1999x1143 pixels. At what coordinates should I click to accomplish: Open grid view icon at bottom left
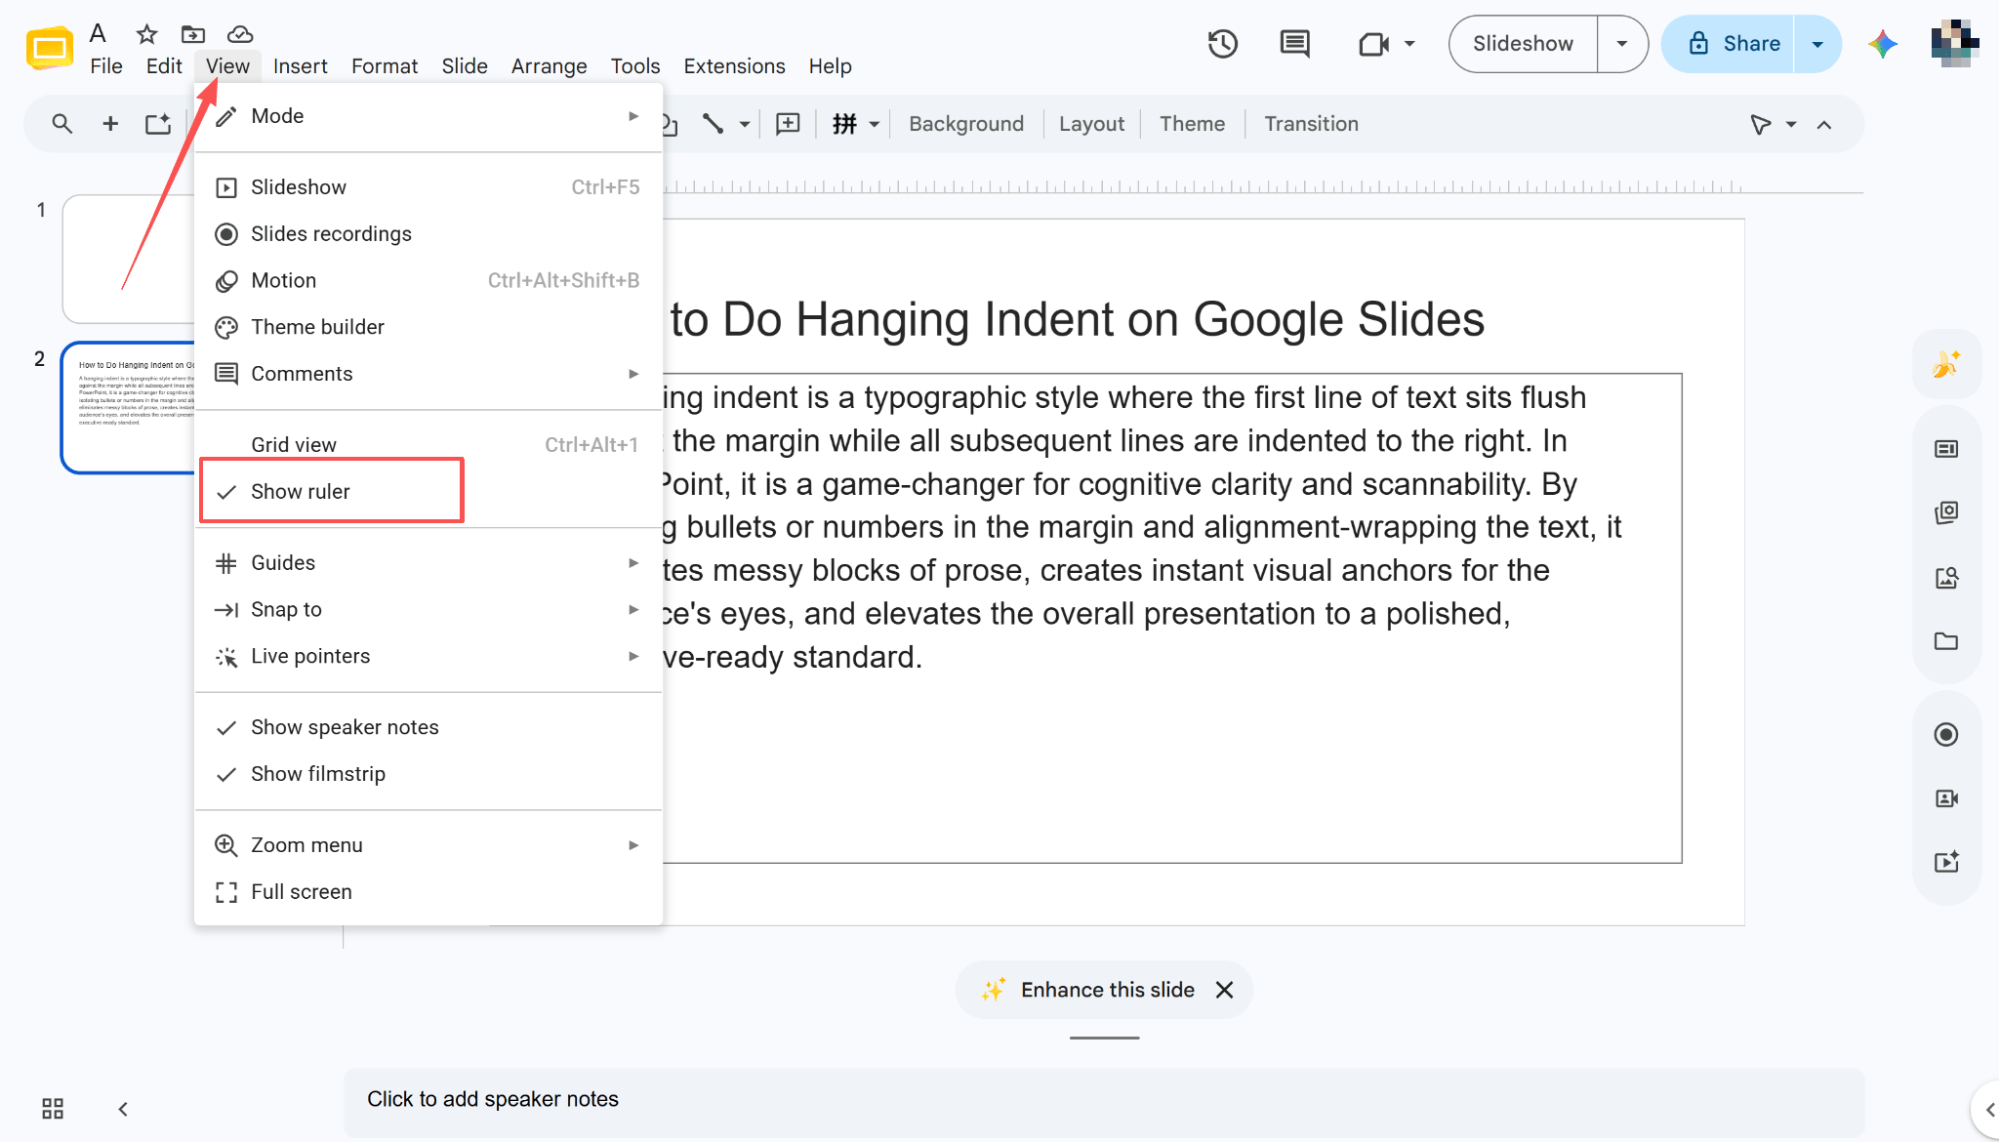click(52, 1108)
